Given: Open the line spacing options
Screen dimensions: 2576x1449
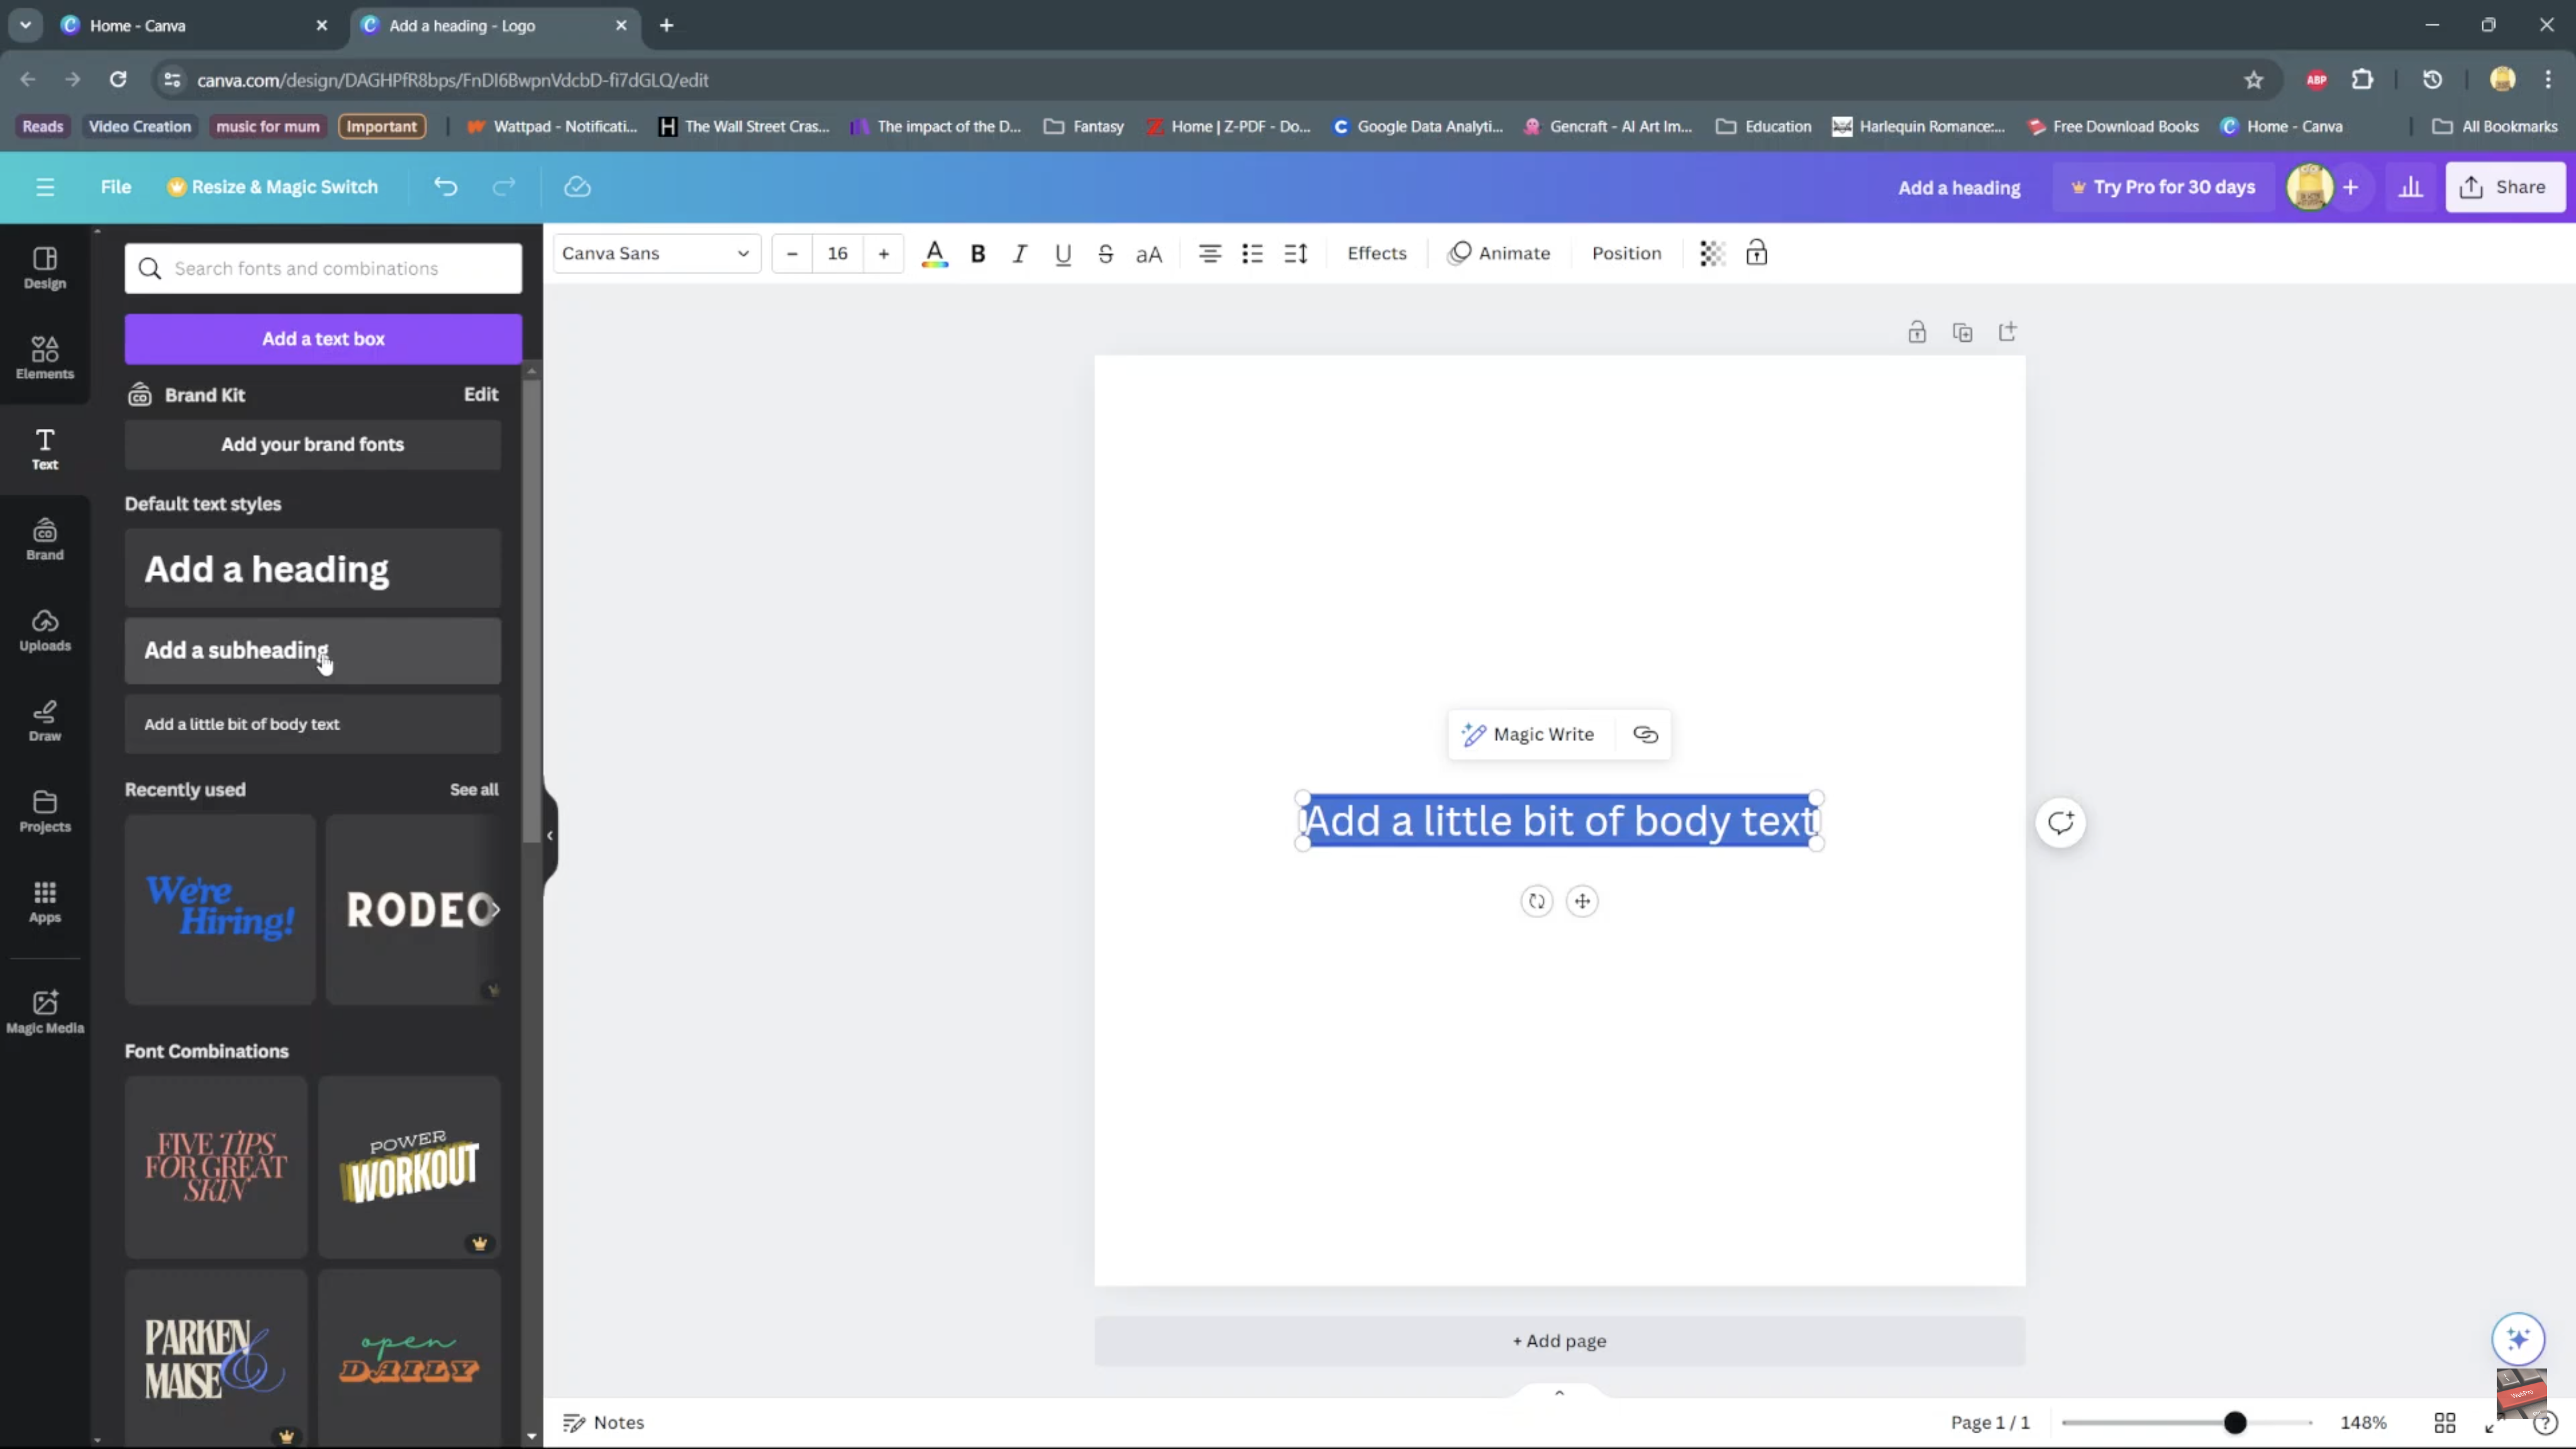Looking at the screenshot, I should (1296, 254).
